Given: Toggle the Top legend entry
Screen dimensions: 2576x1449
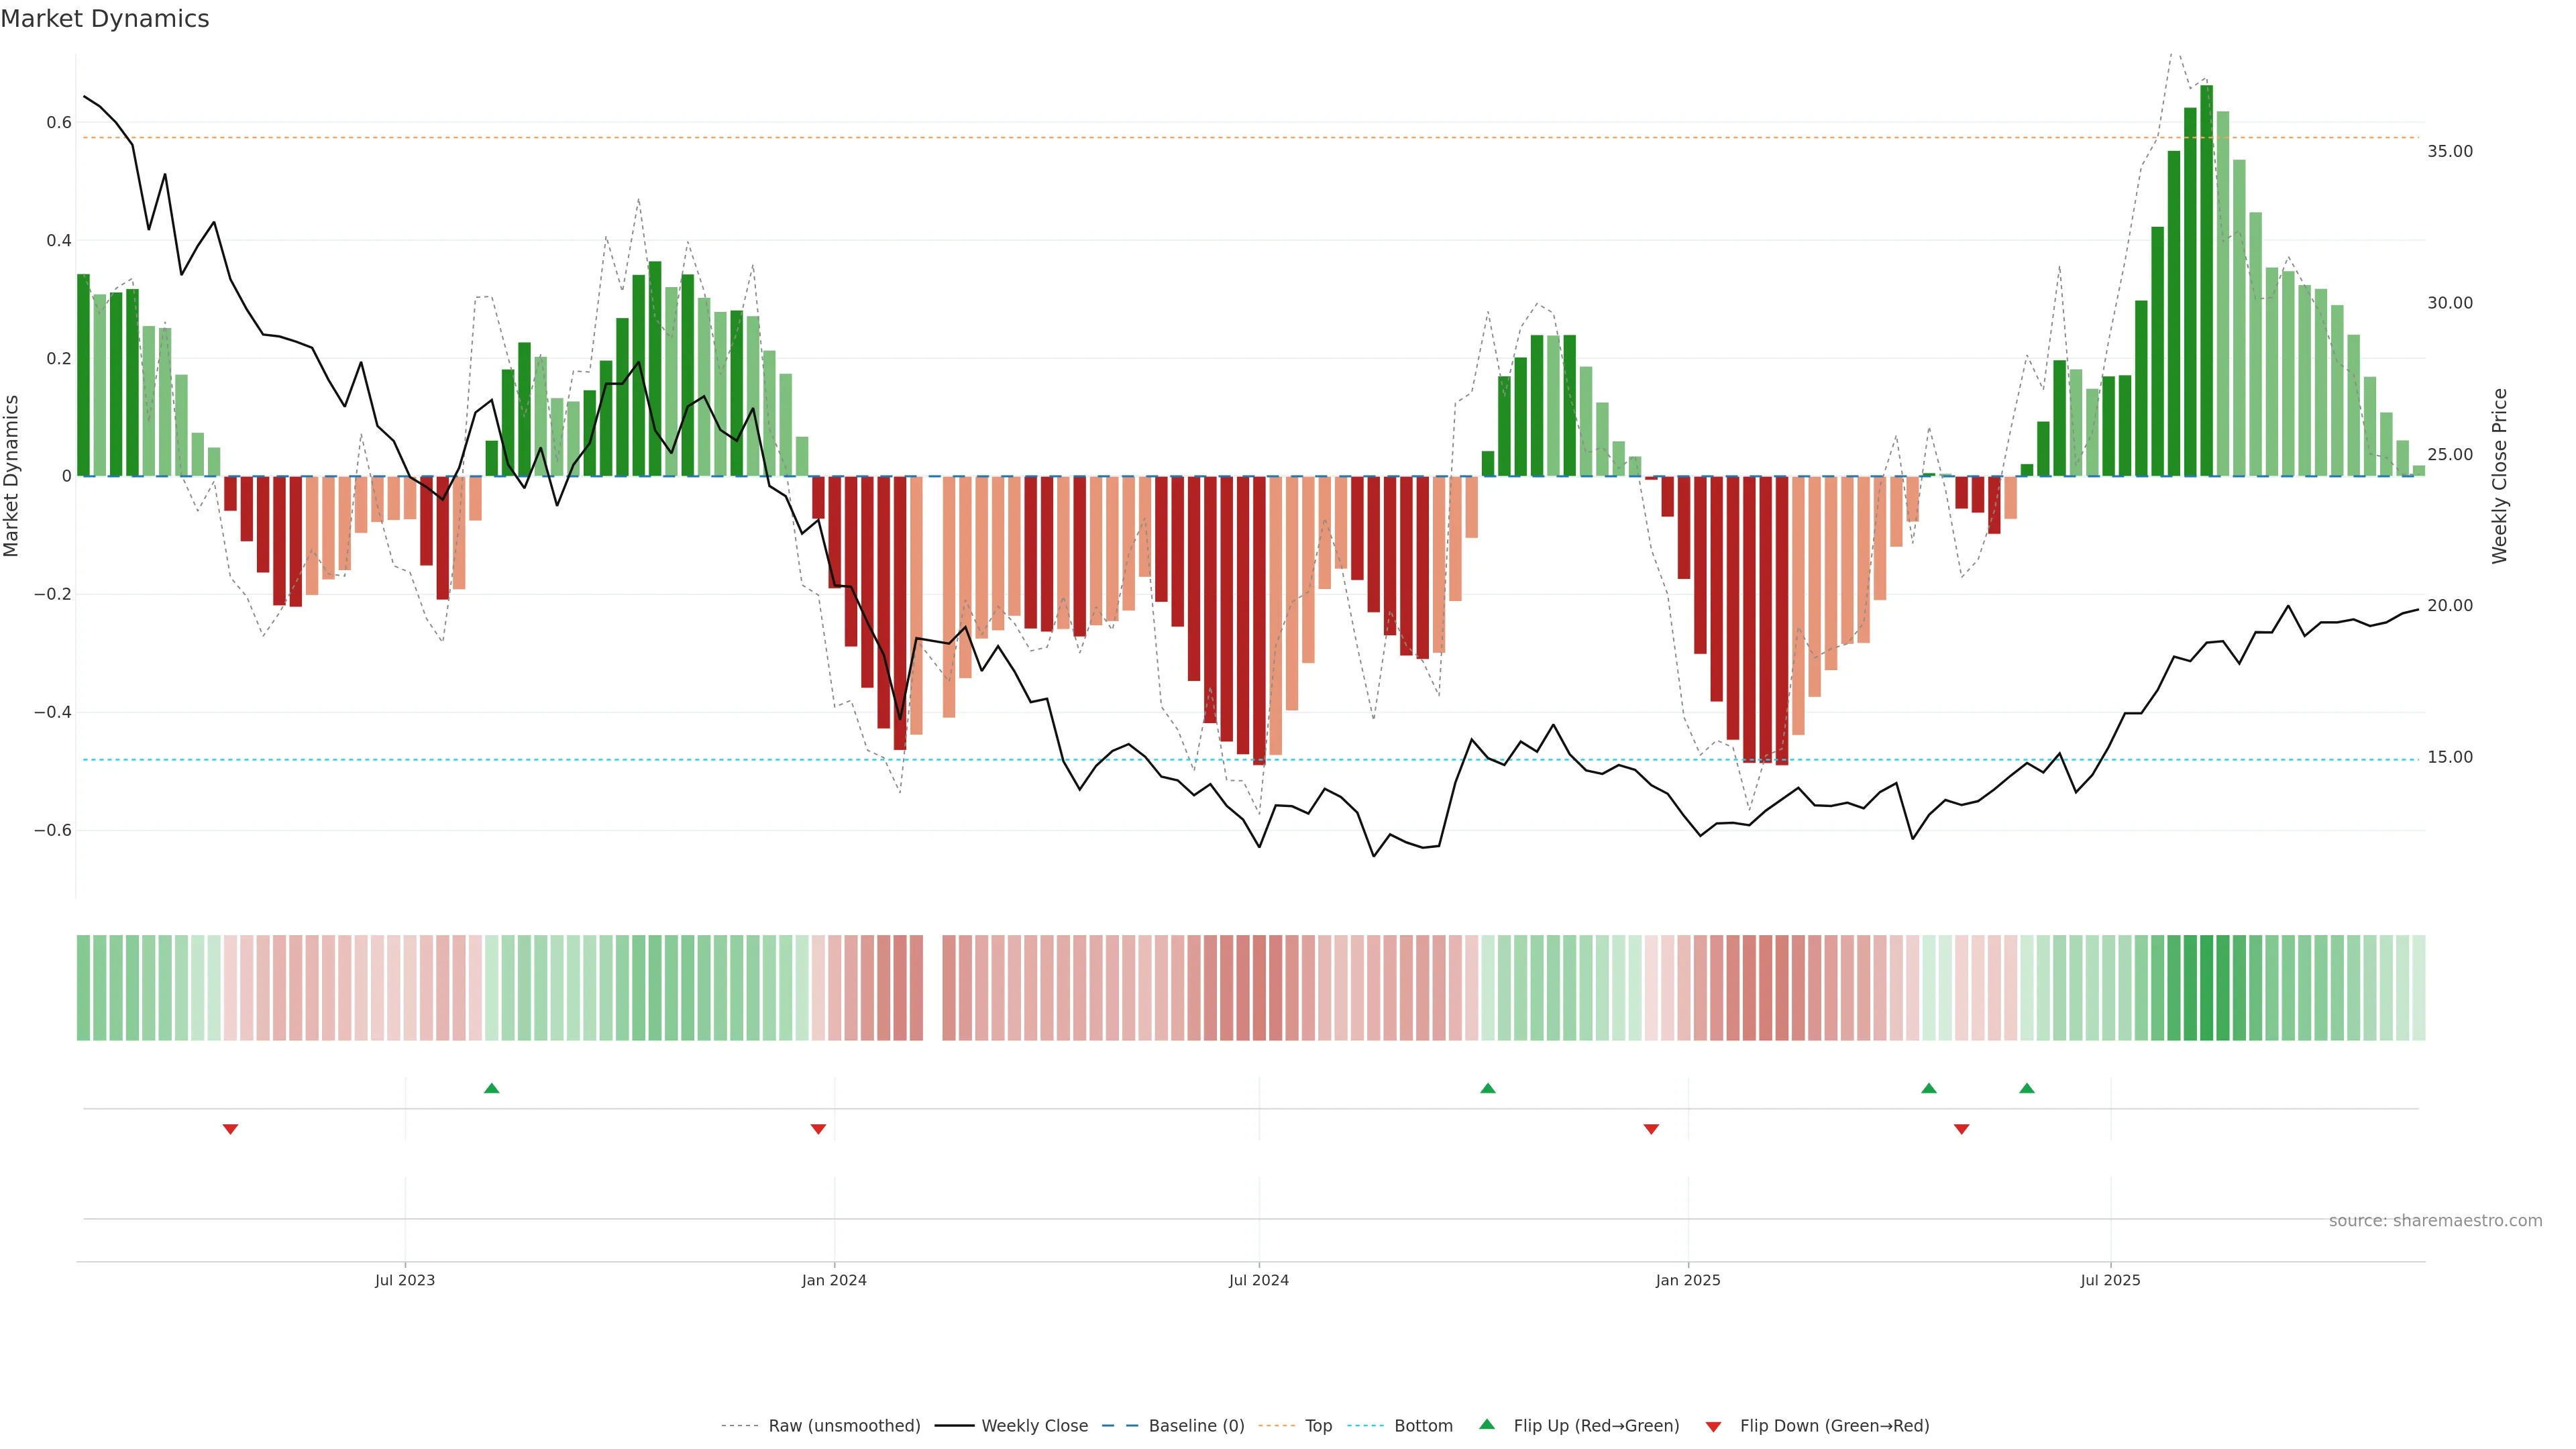Looking at the screenshot, I should [x=1318, y=1426].
